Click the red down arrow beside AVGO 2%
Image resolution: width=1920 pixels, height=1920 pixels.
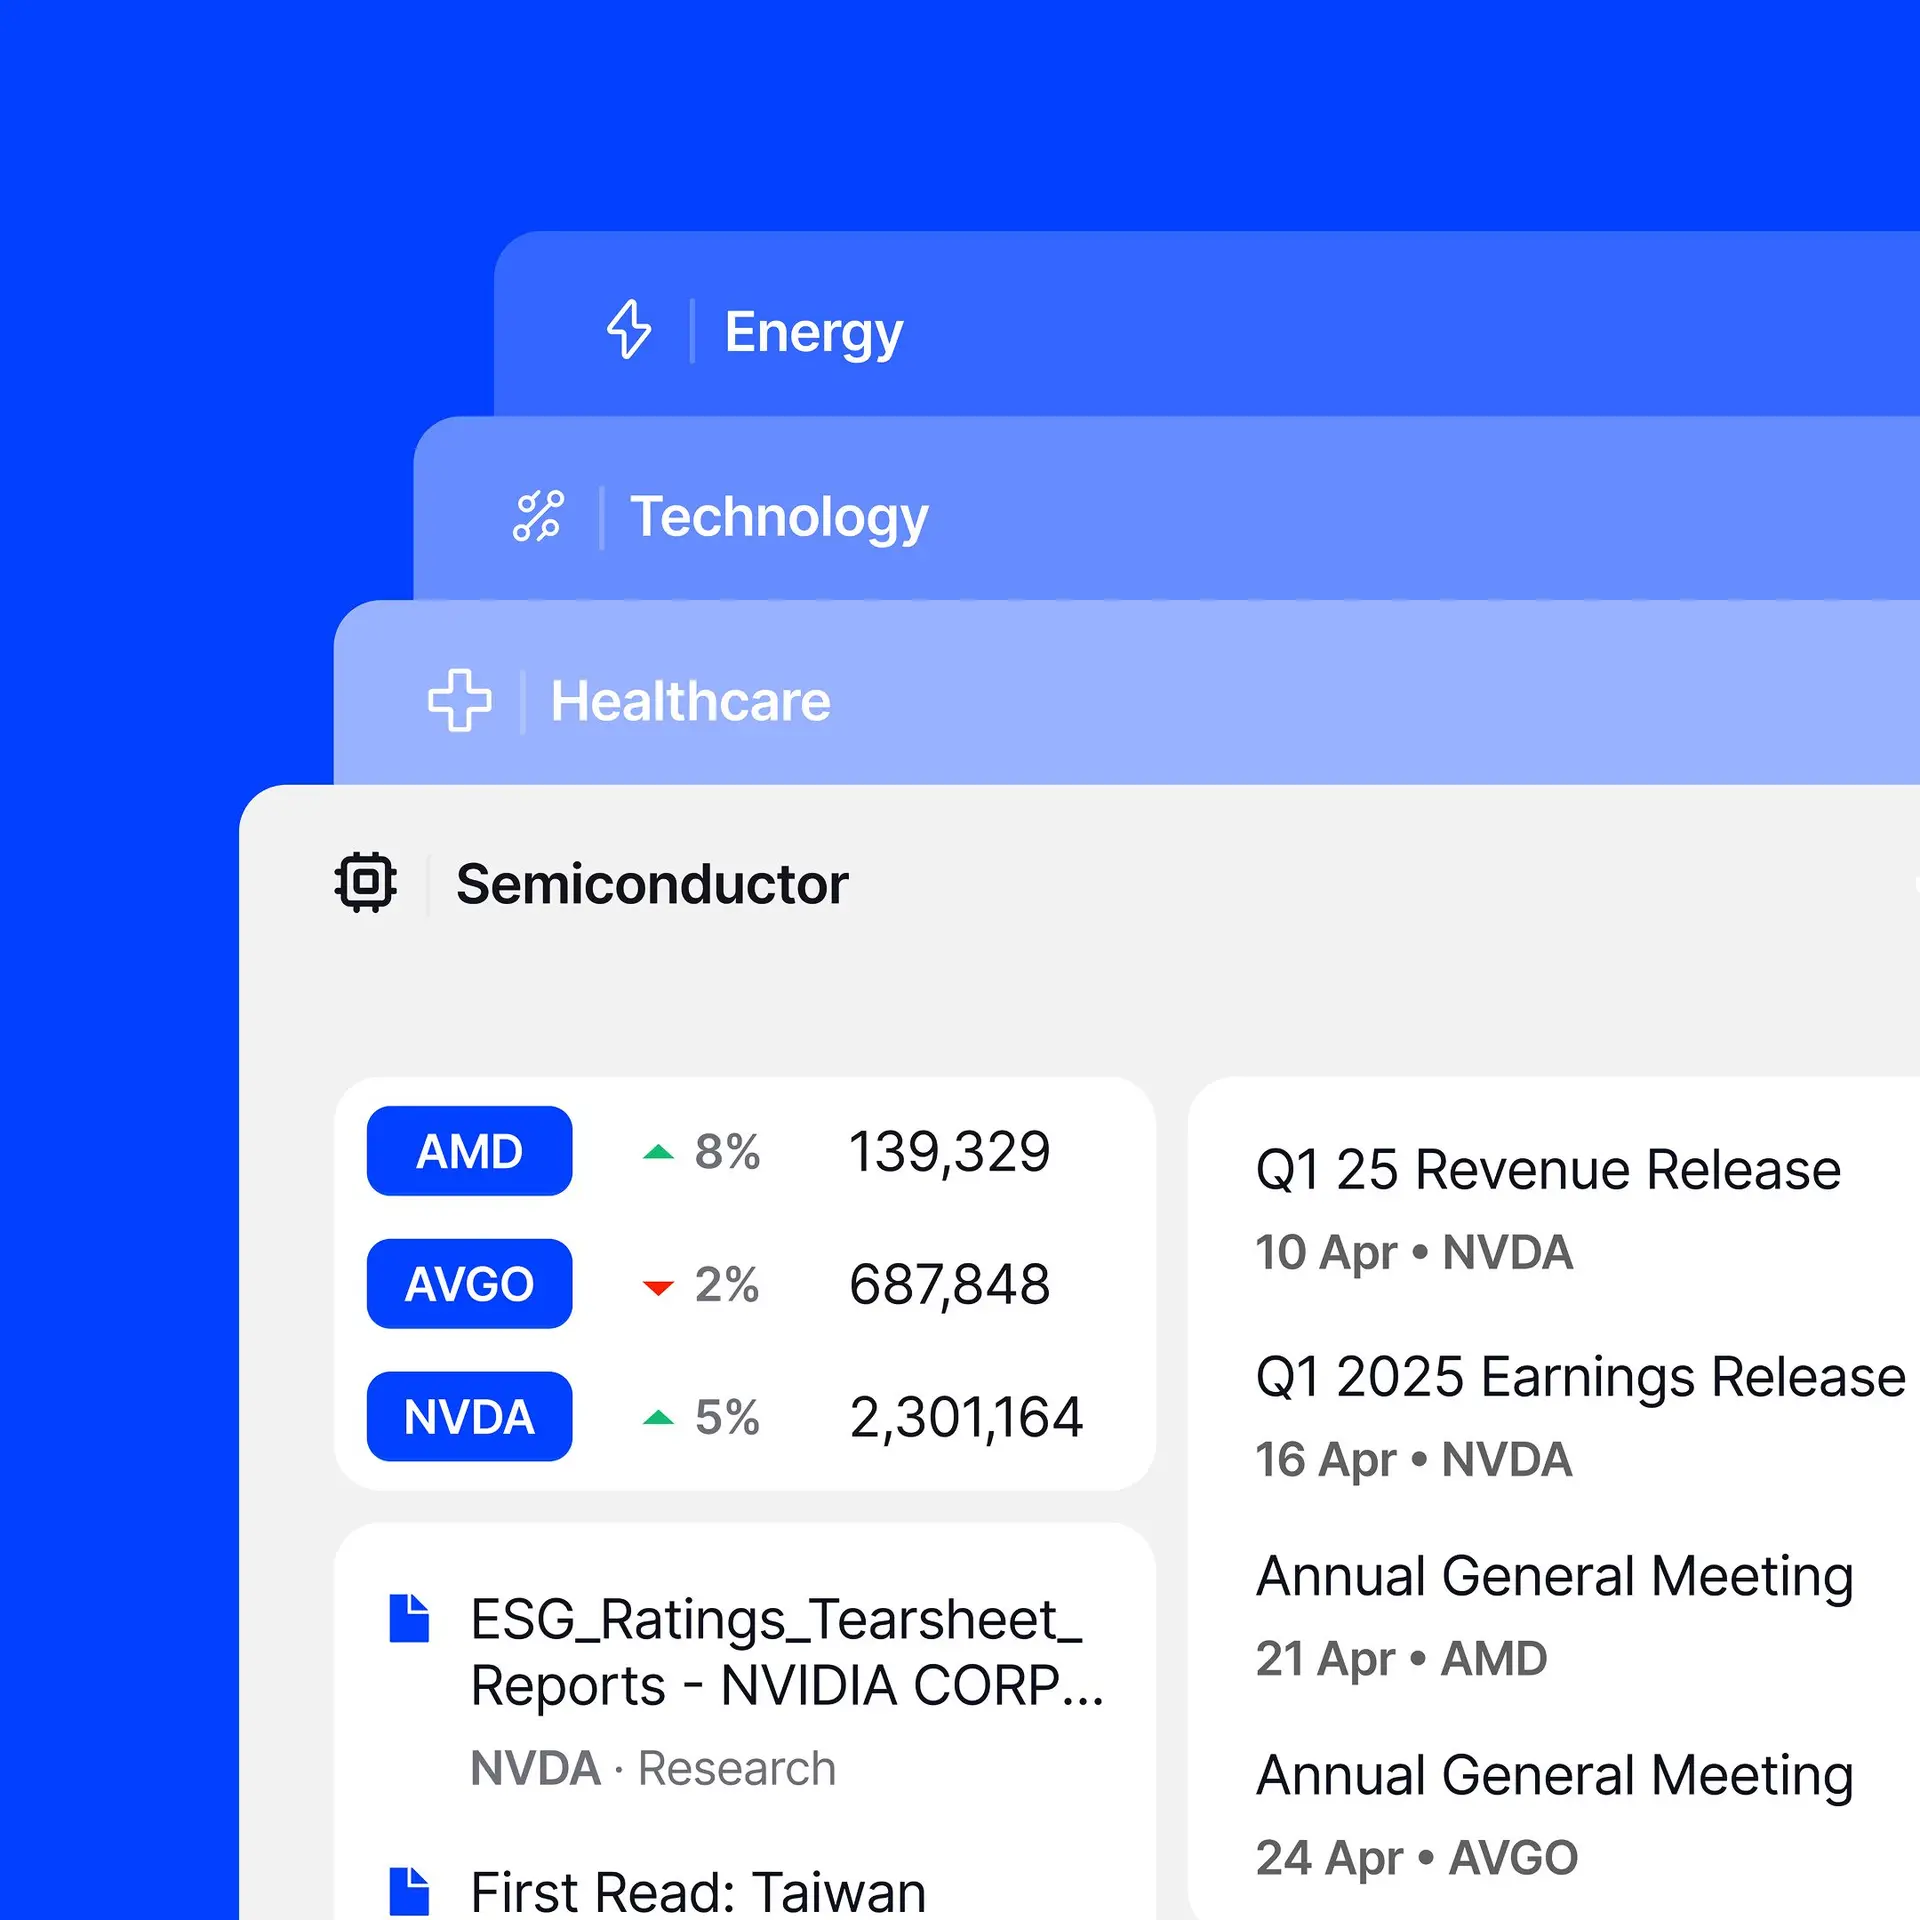click(x=658, y=1287)
